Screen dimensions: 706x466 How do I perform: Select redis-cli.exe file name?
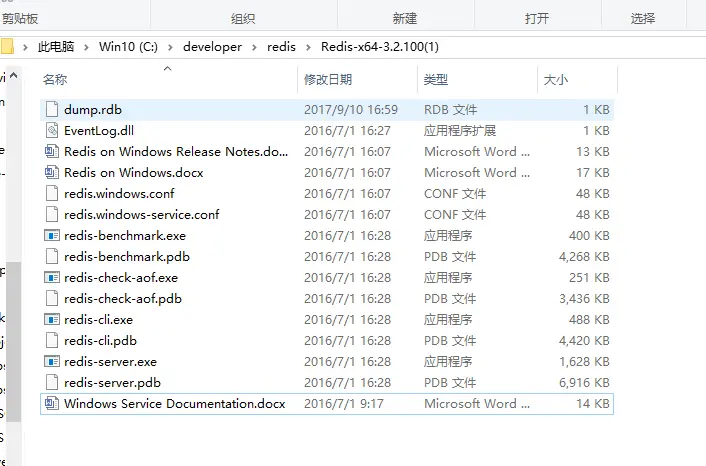(98, 320)
